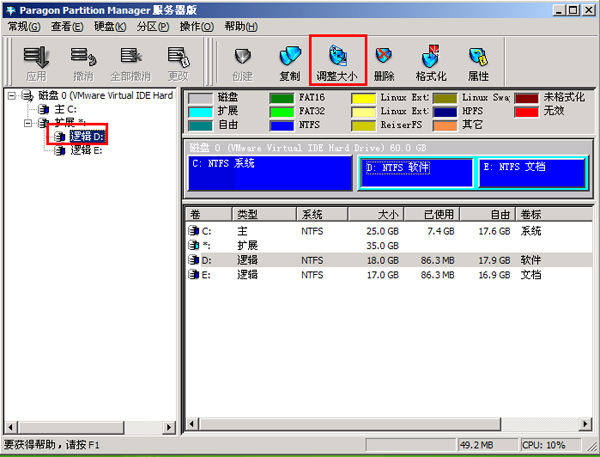Click the FAT32 legend color swatch

pos(282,112)
